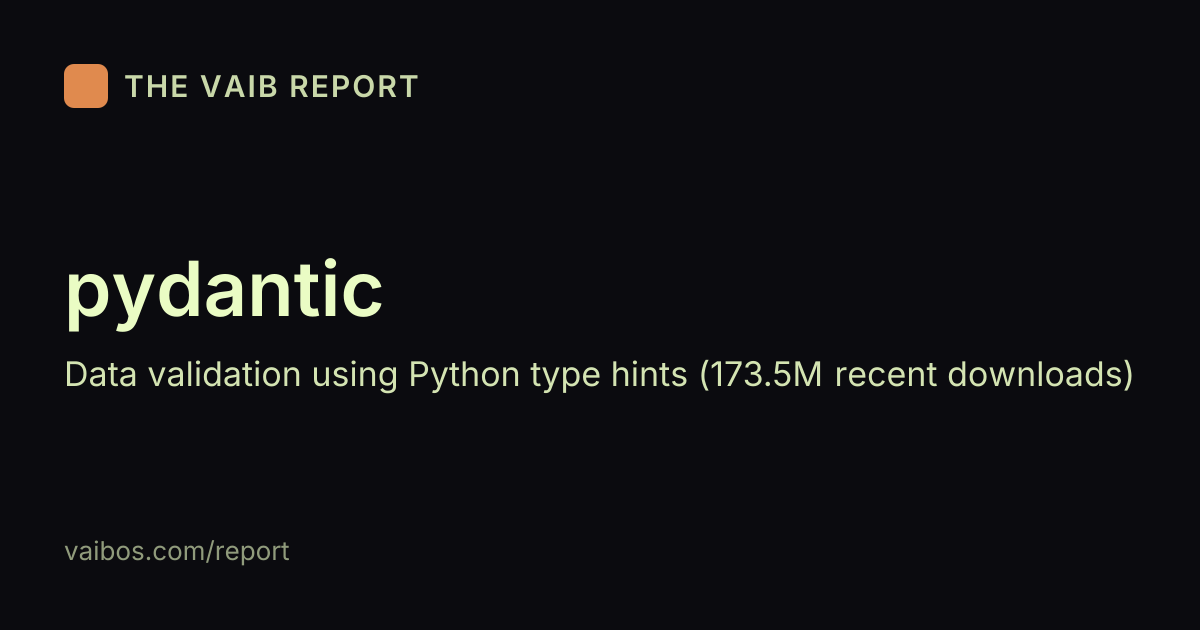Image resolution: width=1200 pixels, height=630 pixels.
Task: Click the "vaibos.com" domain portion of the URL
Action: tap(135, 551)
